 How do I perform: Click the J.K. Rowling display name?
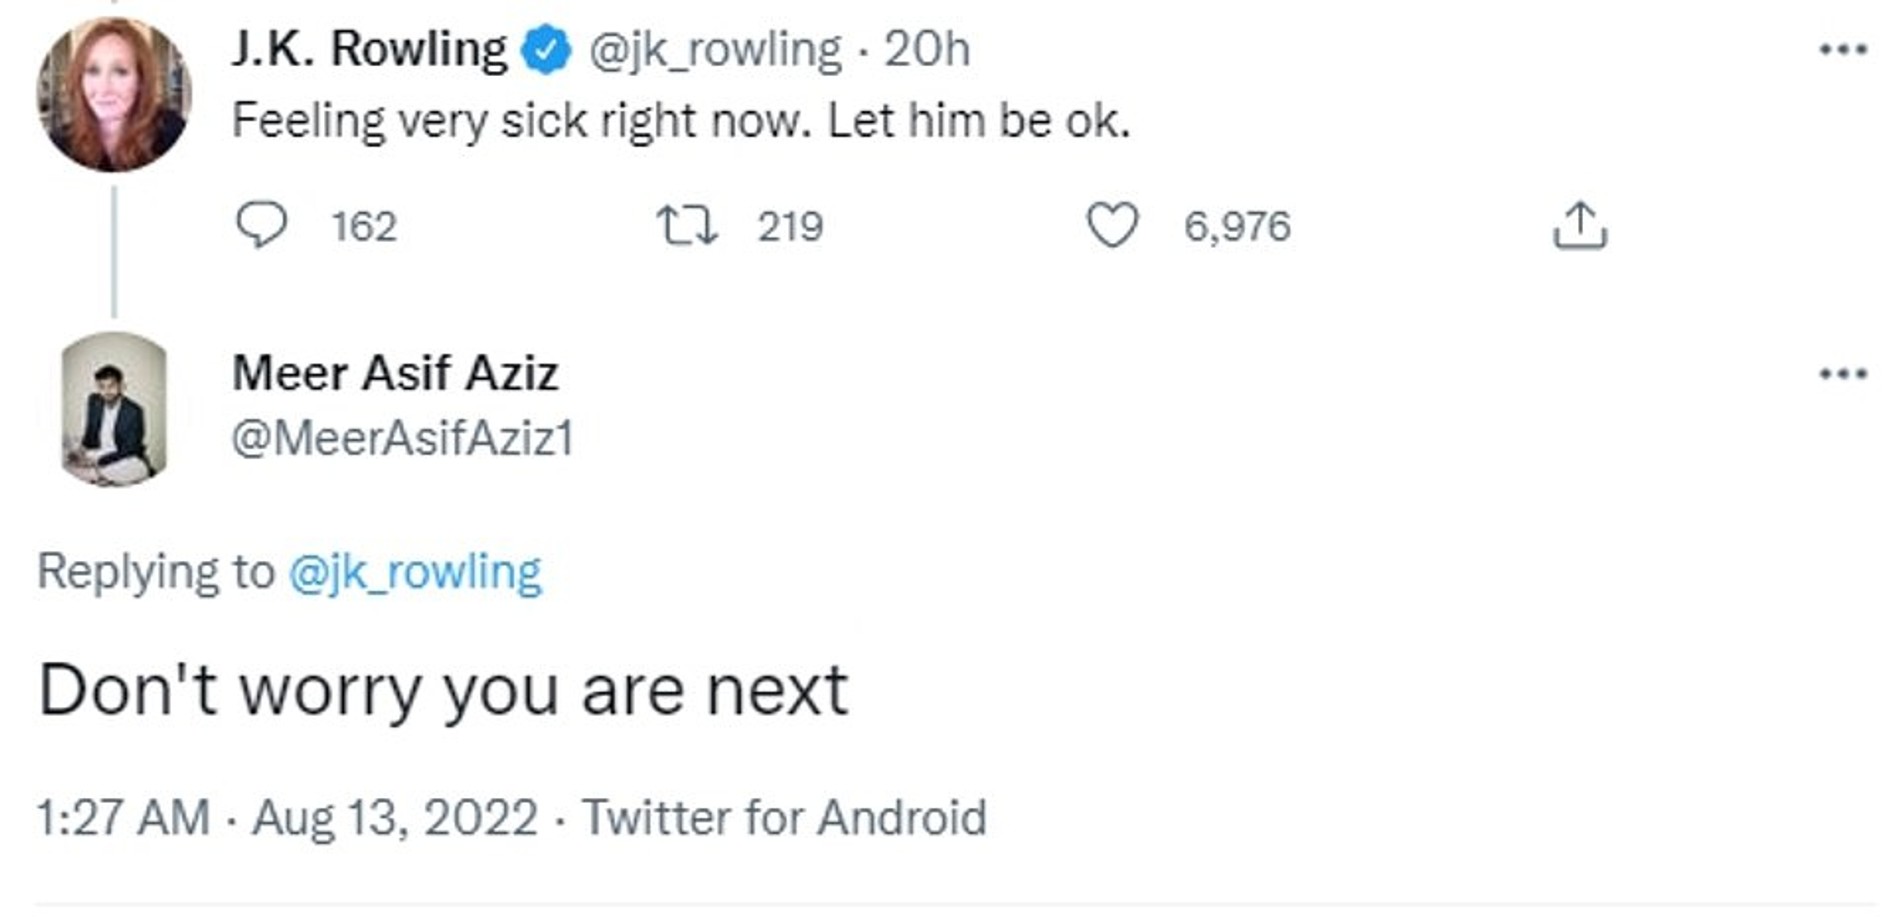(x=369, y=49)
